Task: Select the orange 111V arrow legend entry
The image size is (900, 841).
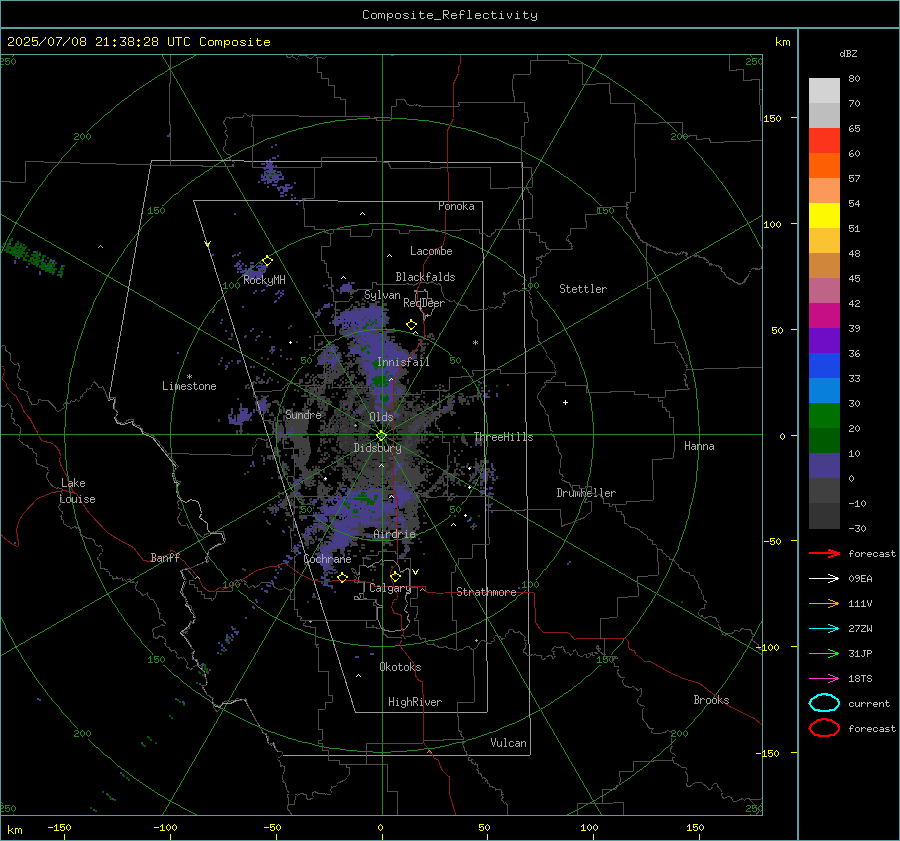Action: pos(824,603)
